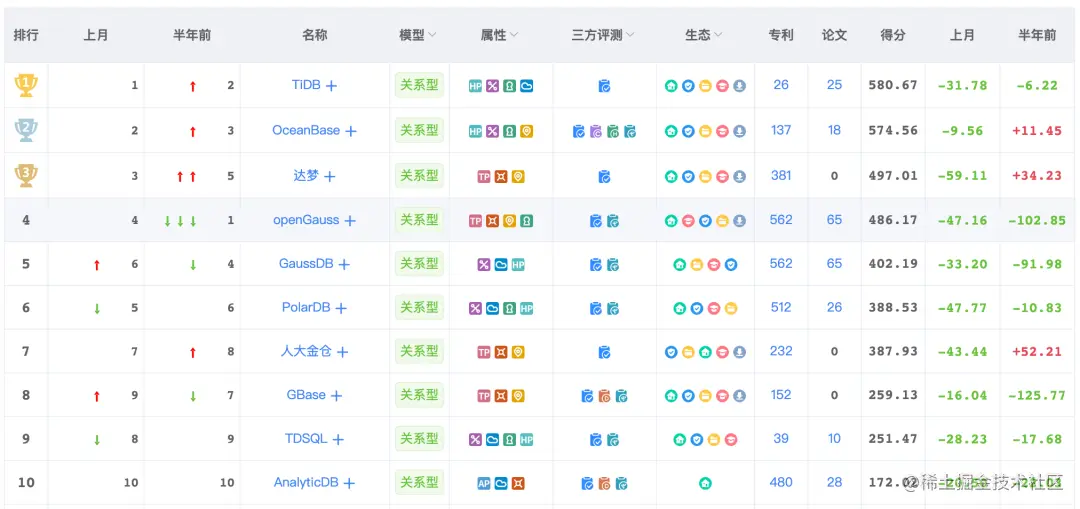Viewport: 1080px width, 509px height.
Task: Open the GaussDB database link
Action: click(306, 263)
